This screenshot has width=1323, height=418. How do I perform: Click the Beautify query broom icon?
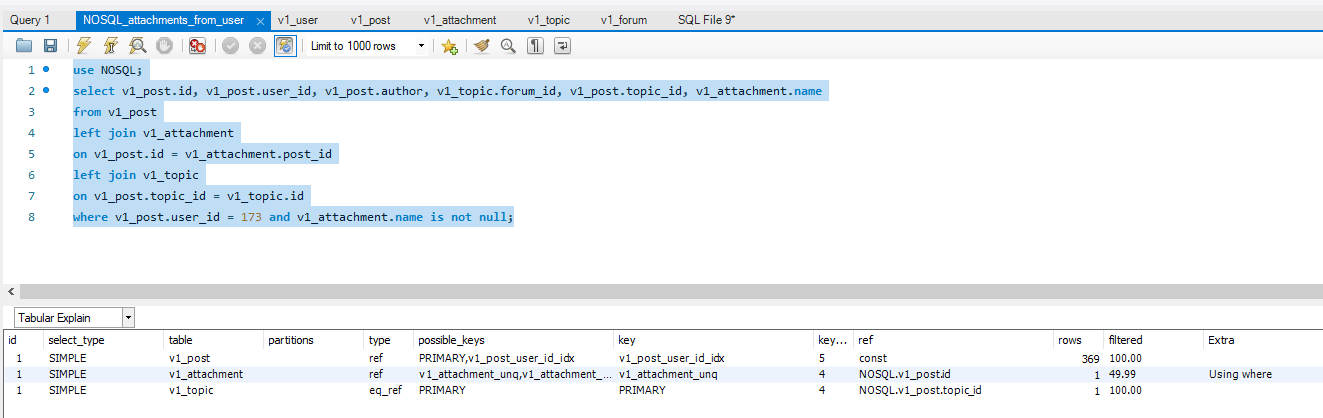point(482,46)
